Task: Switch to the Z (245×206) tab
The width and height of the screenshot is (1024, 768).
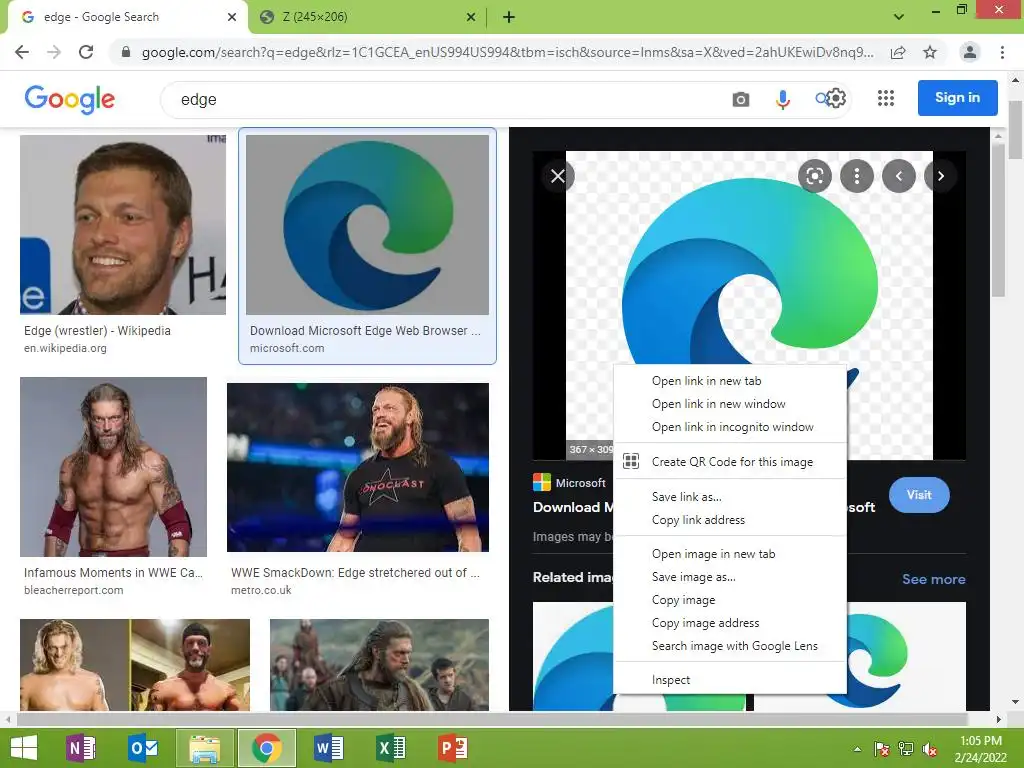Action: click(x=367, y=17)
